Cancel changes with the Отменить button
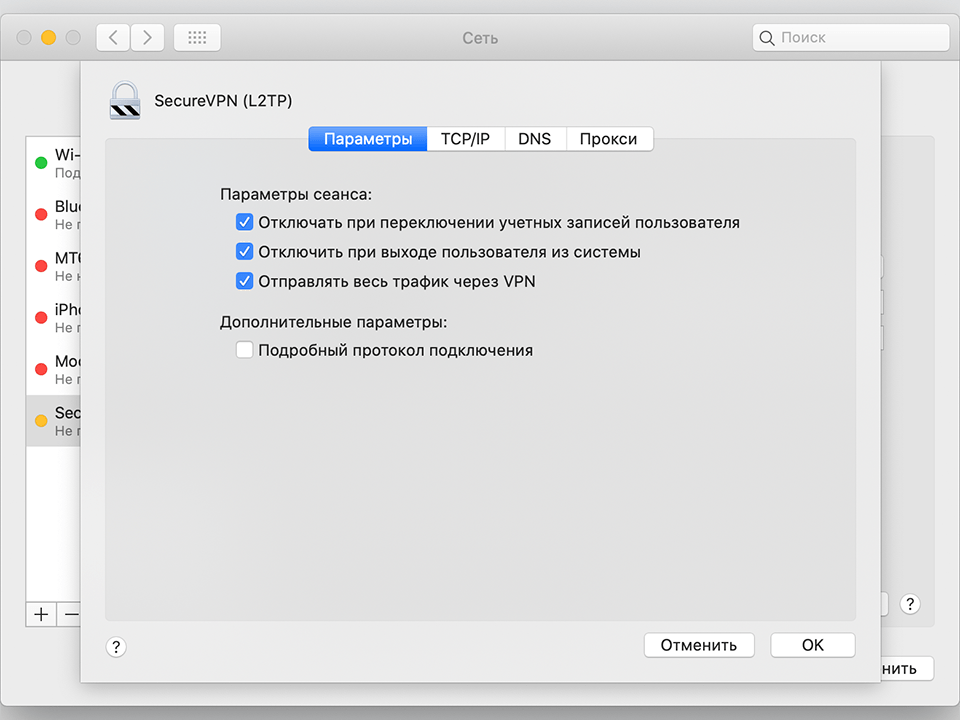Screen dimensions: 960x720 [x=699, y=645]
